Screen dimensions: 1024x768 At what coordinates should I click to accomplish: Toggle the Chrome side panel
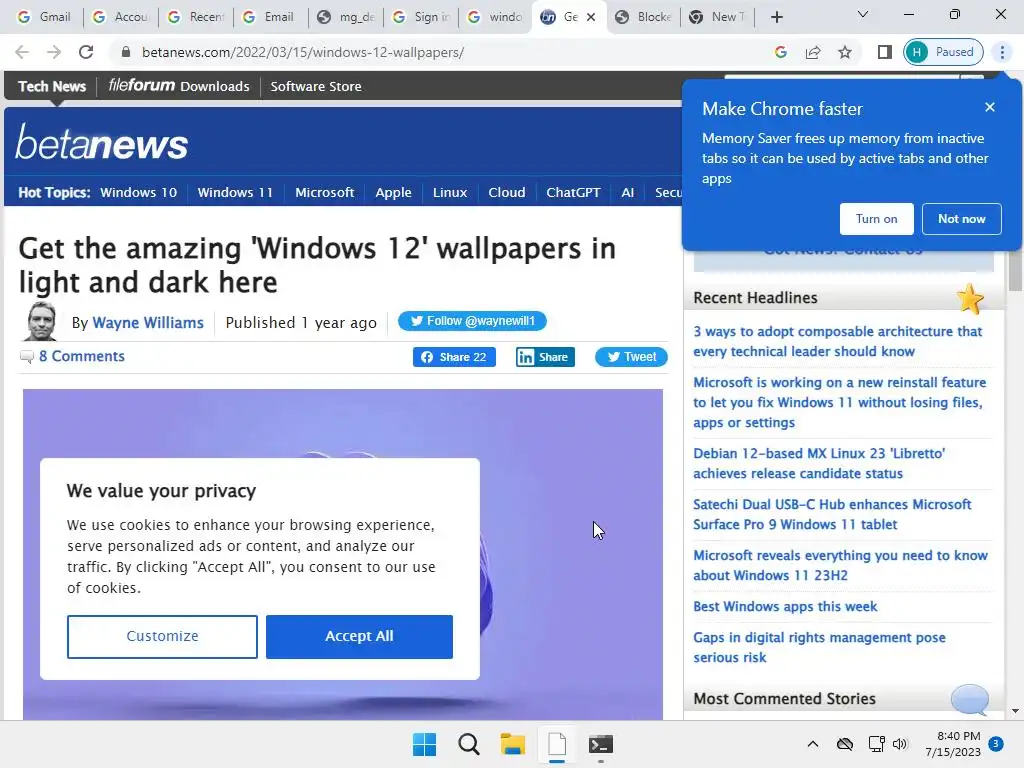pos(885,52)
